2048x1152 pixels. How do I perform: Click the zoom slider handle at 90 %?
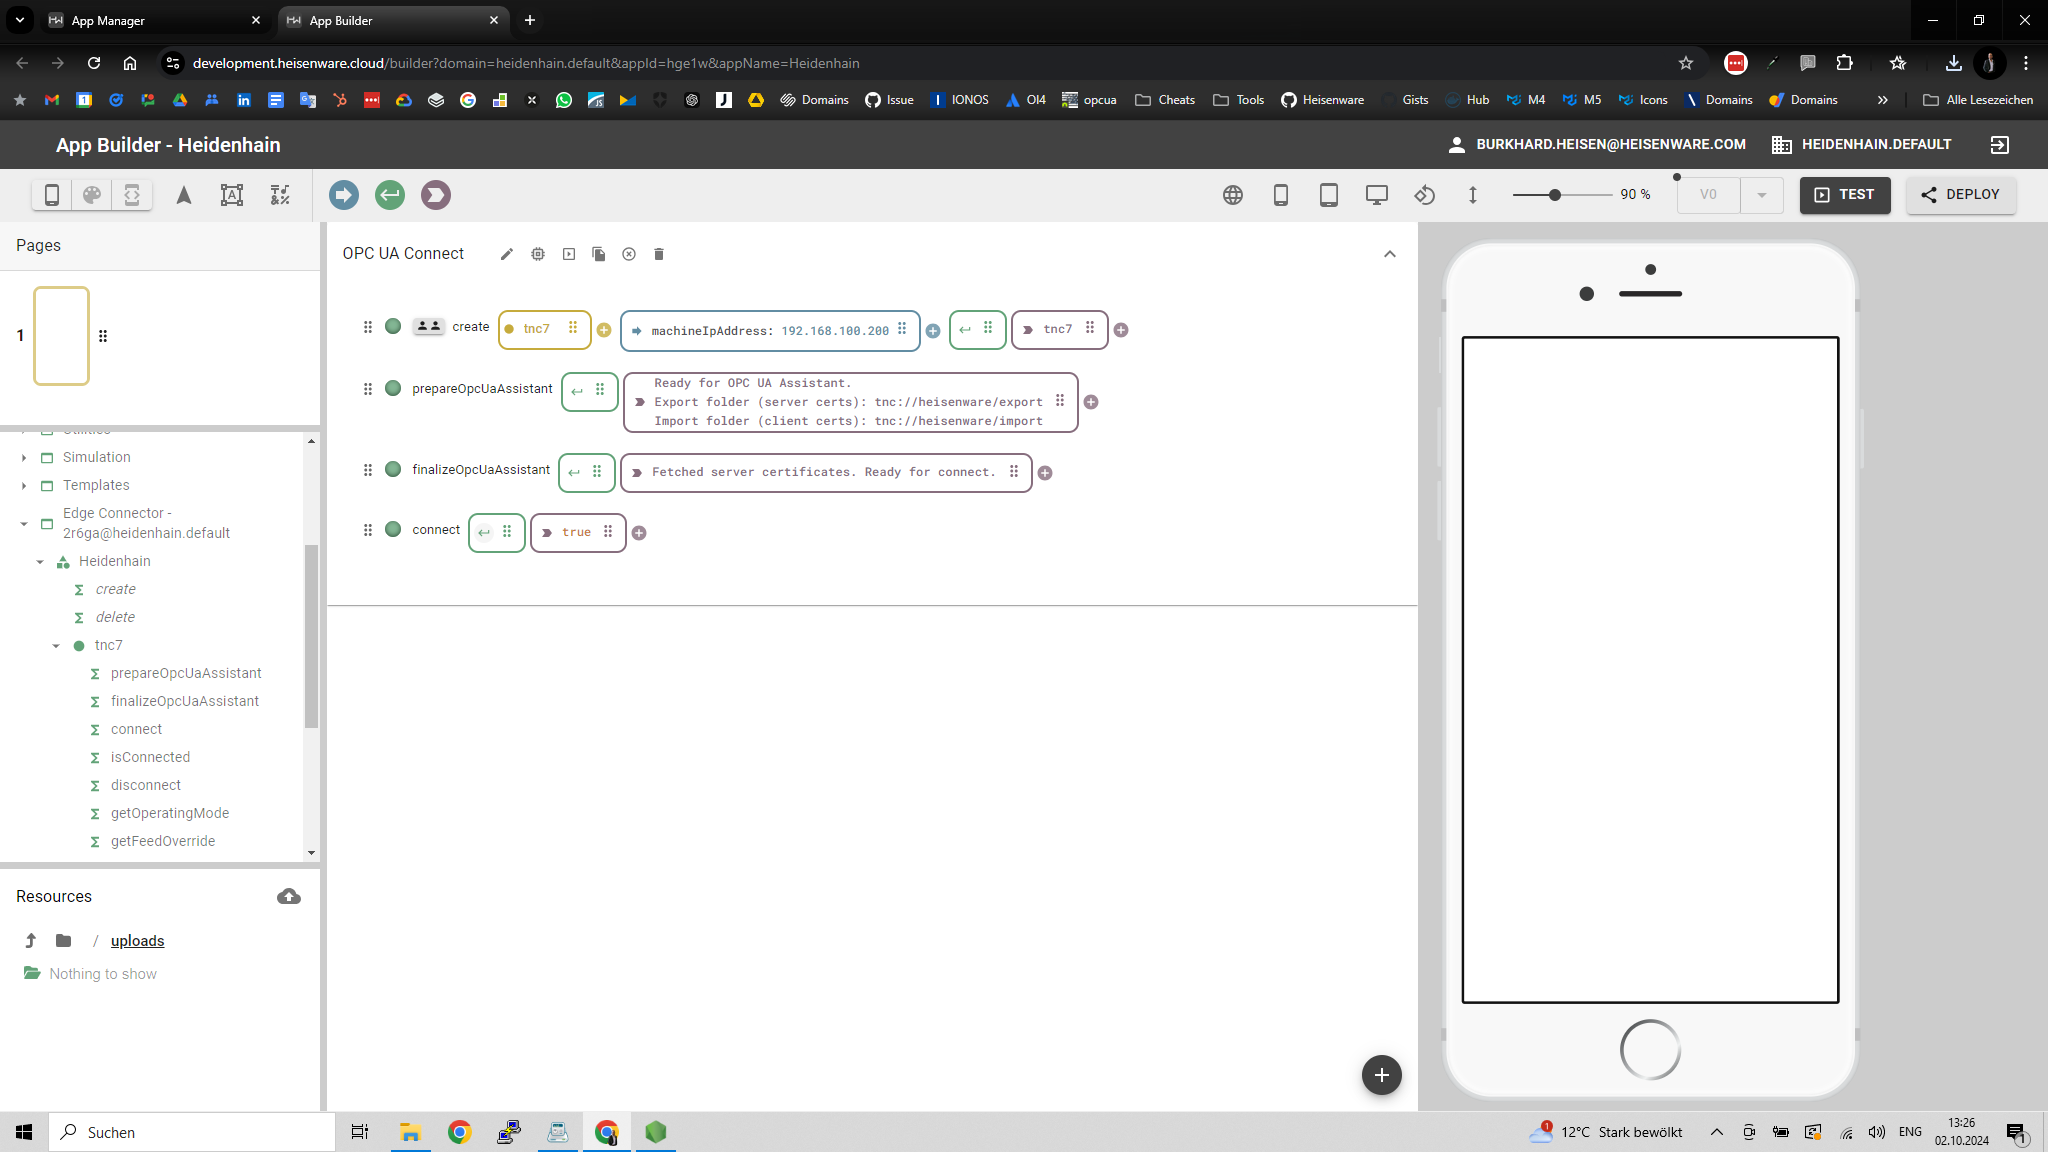click(x=1555, y=195)
